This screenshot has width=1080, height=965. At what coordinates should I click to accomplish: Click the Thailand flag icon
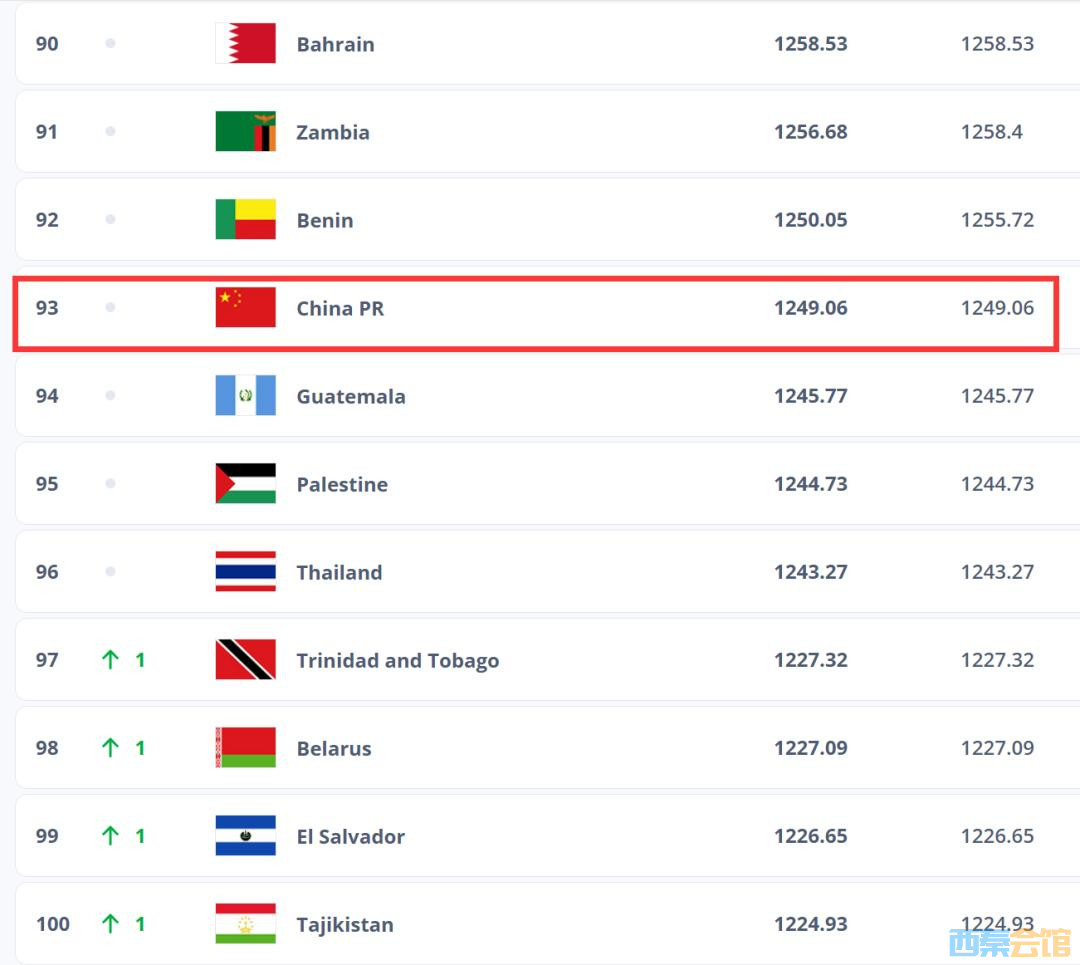[x=245, y=572]
